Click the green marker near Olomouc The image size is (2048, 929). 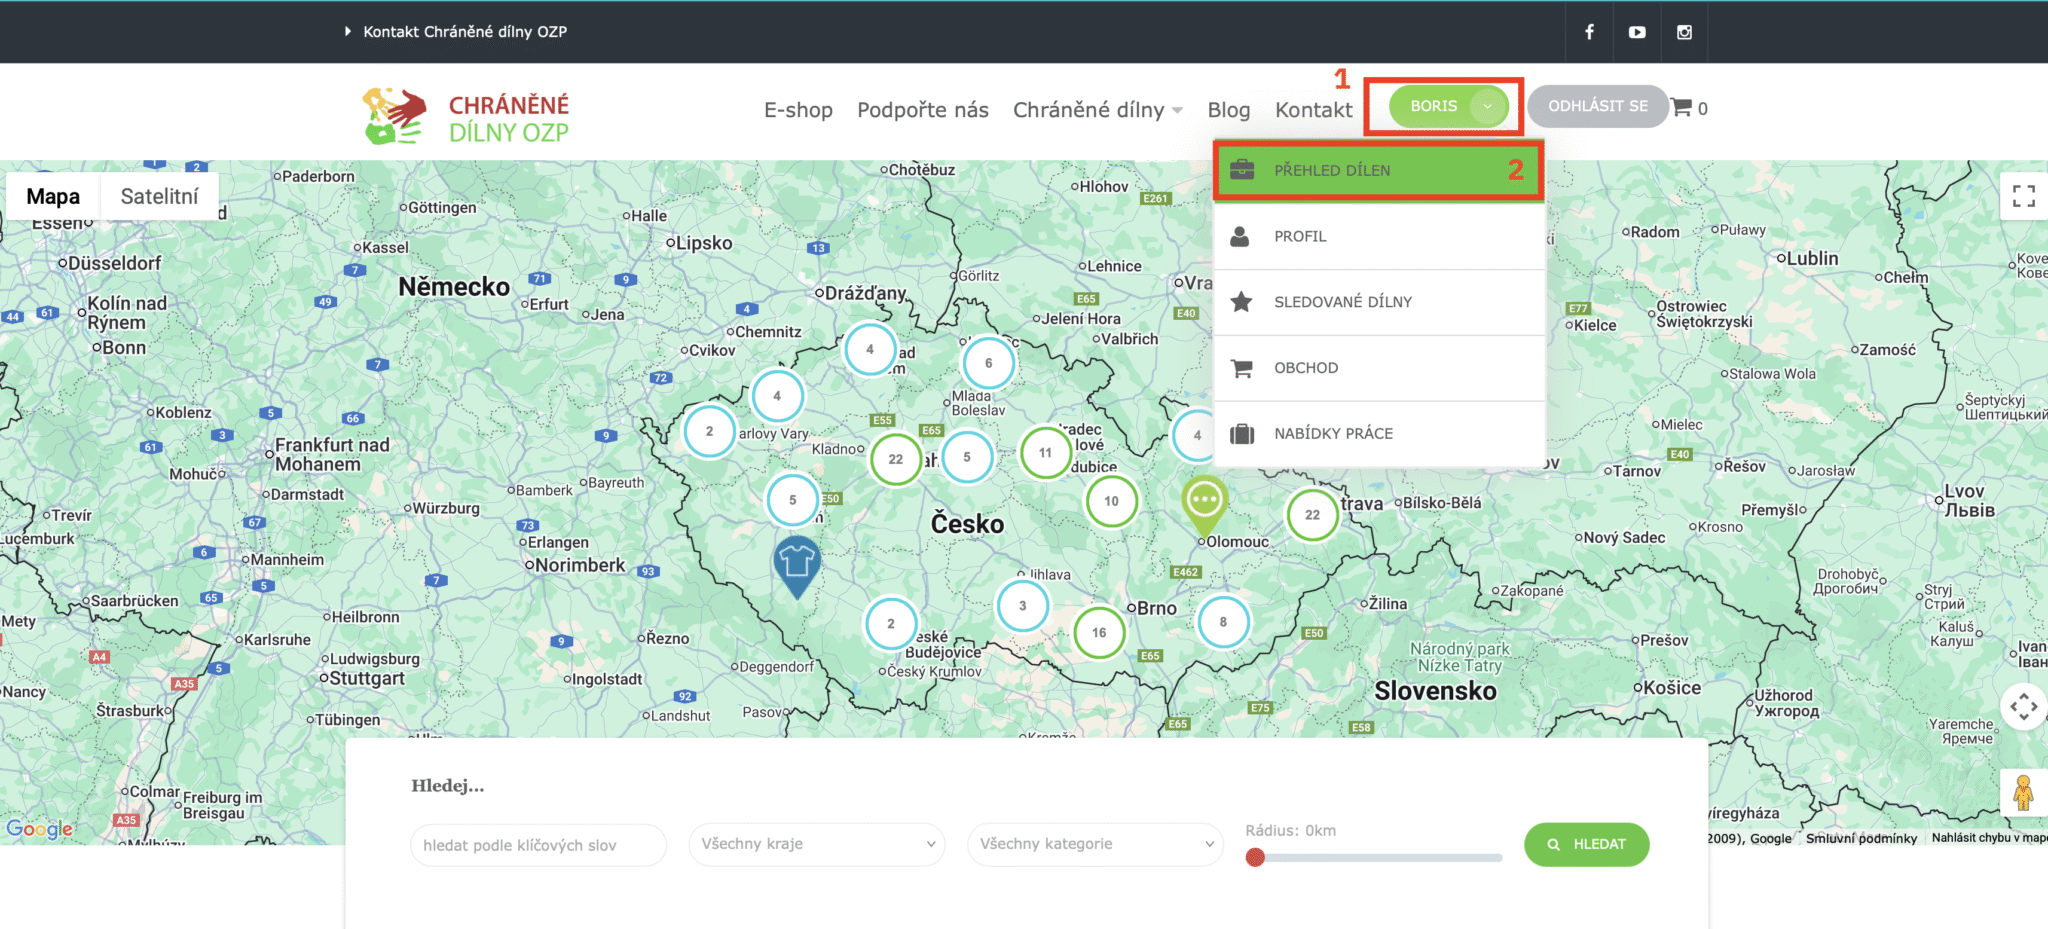(x=1204, y=502)
